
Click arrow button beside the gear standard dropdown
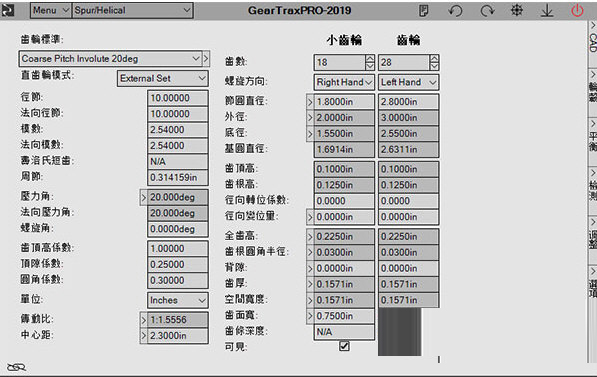point(206,59)
